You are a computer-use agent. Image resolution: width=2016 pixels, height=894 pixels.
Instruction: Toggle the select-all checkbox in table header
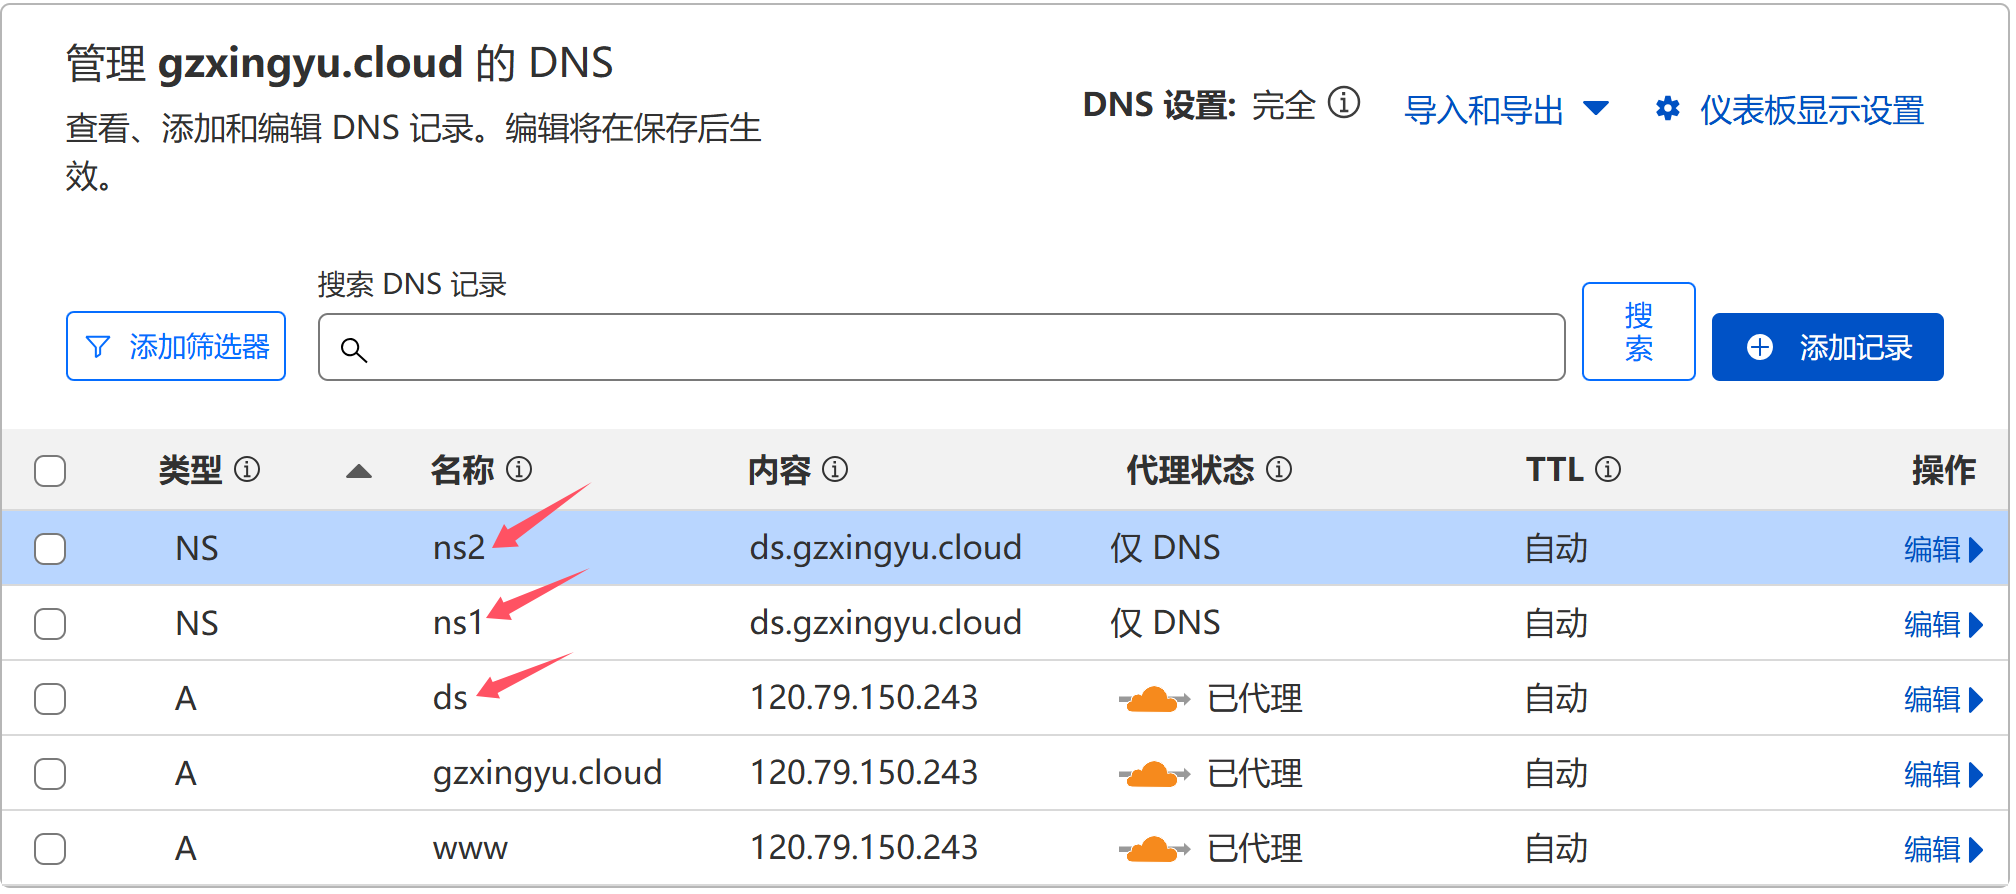[x=50, y=471]
